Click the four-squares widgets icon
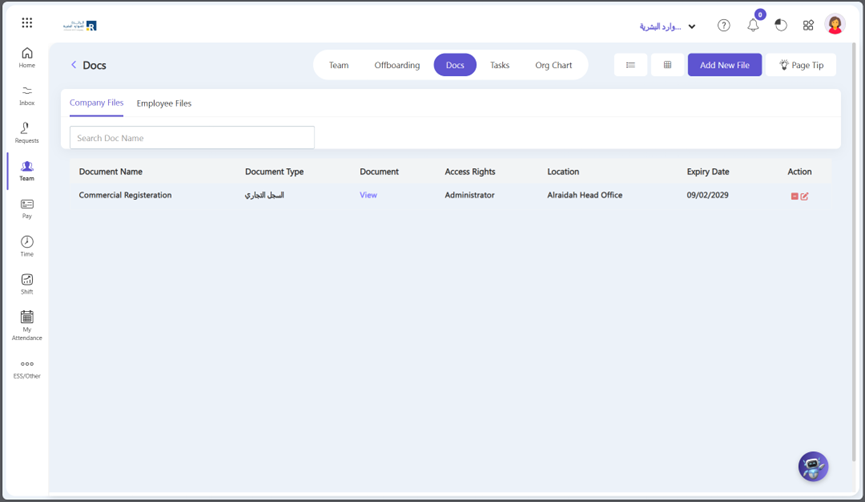The image size is (865, 502). coord(808,25)
